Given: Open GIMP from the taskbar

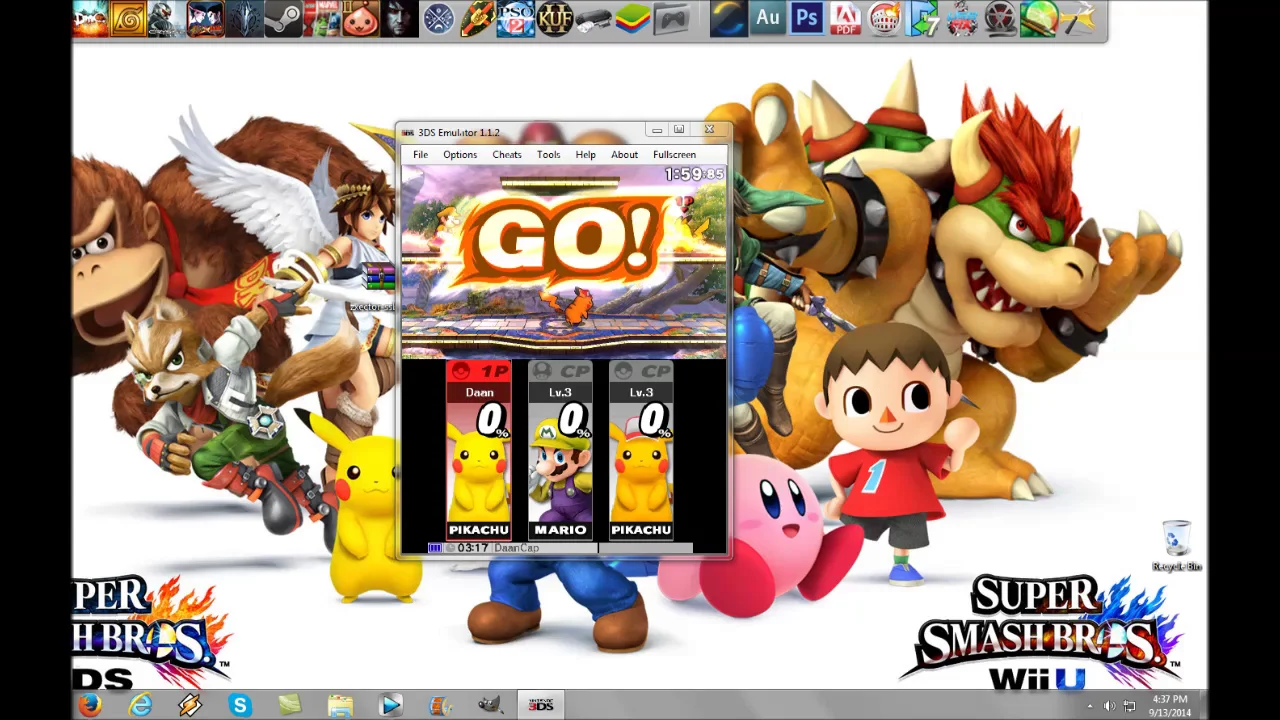Looking at the screenshot, I should tap(490, 705).
